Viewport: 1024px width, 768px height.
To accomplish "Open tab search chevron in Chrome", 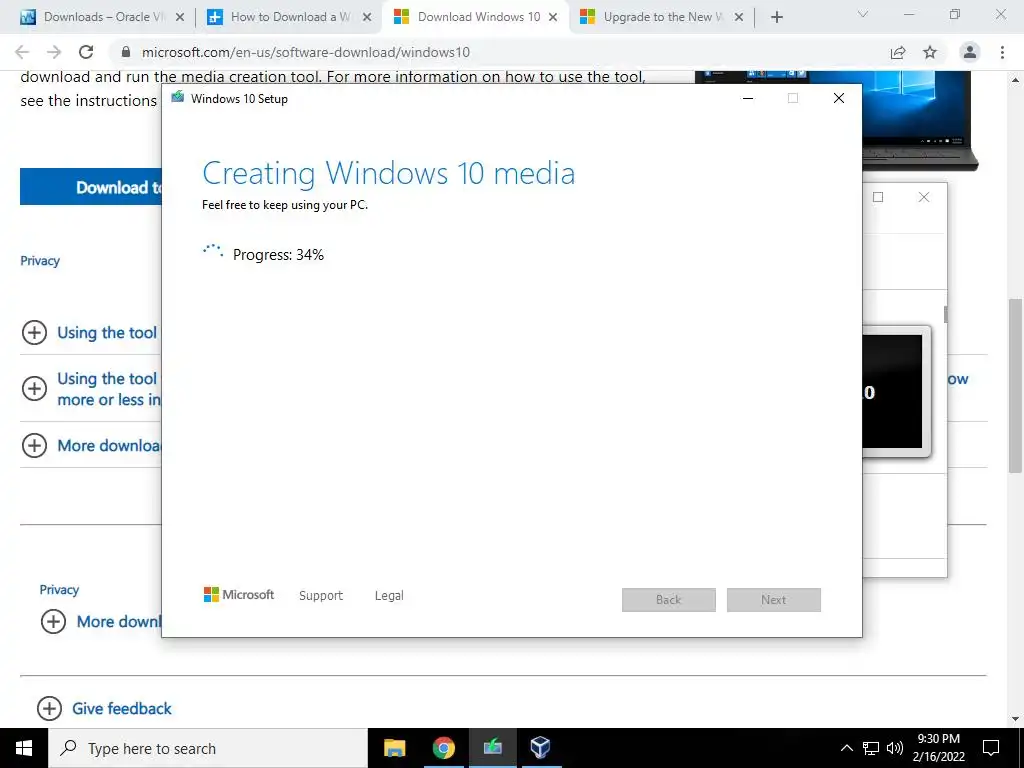I will pos(863,14).
